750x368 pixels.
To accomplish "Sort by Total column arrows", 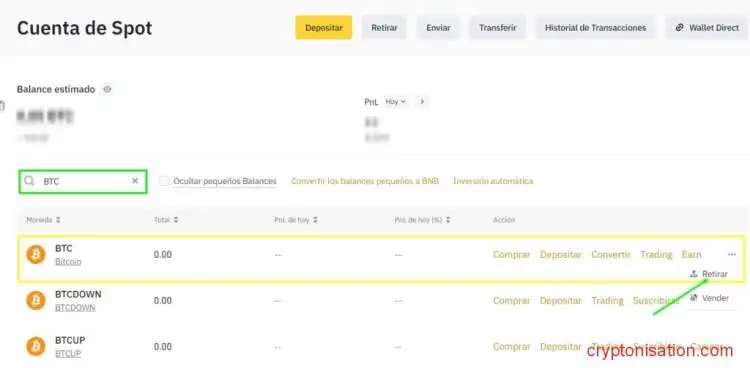I will click(176, 220).
